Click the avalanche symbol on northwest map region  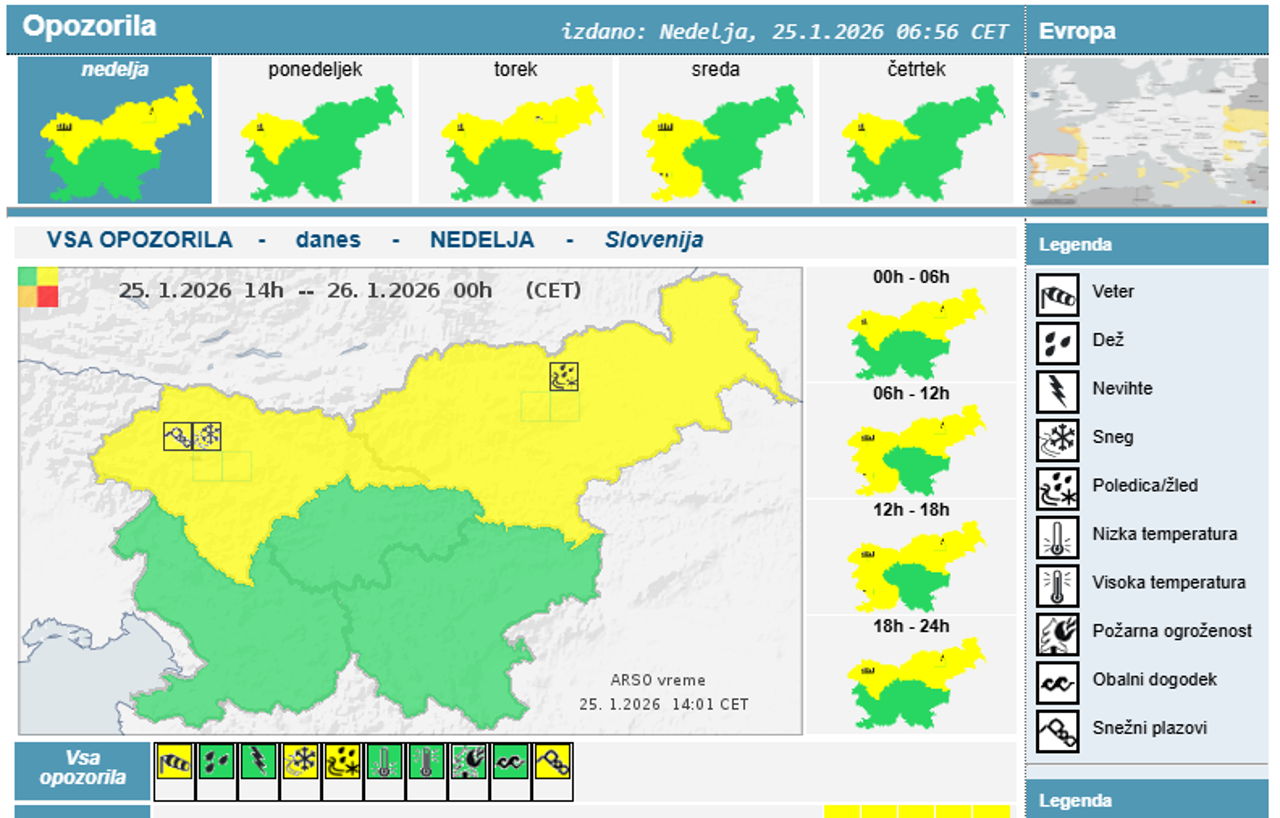click(x=178, y=436)
